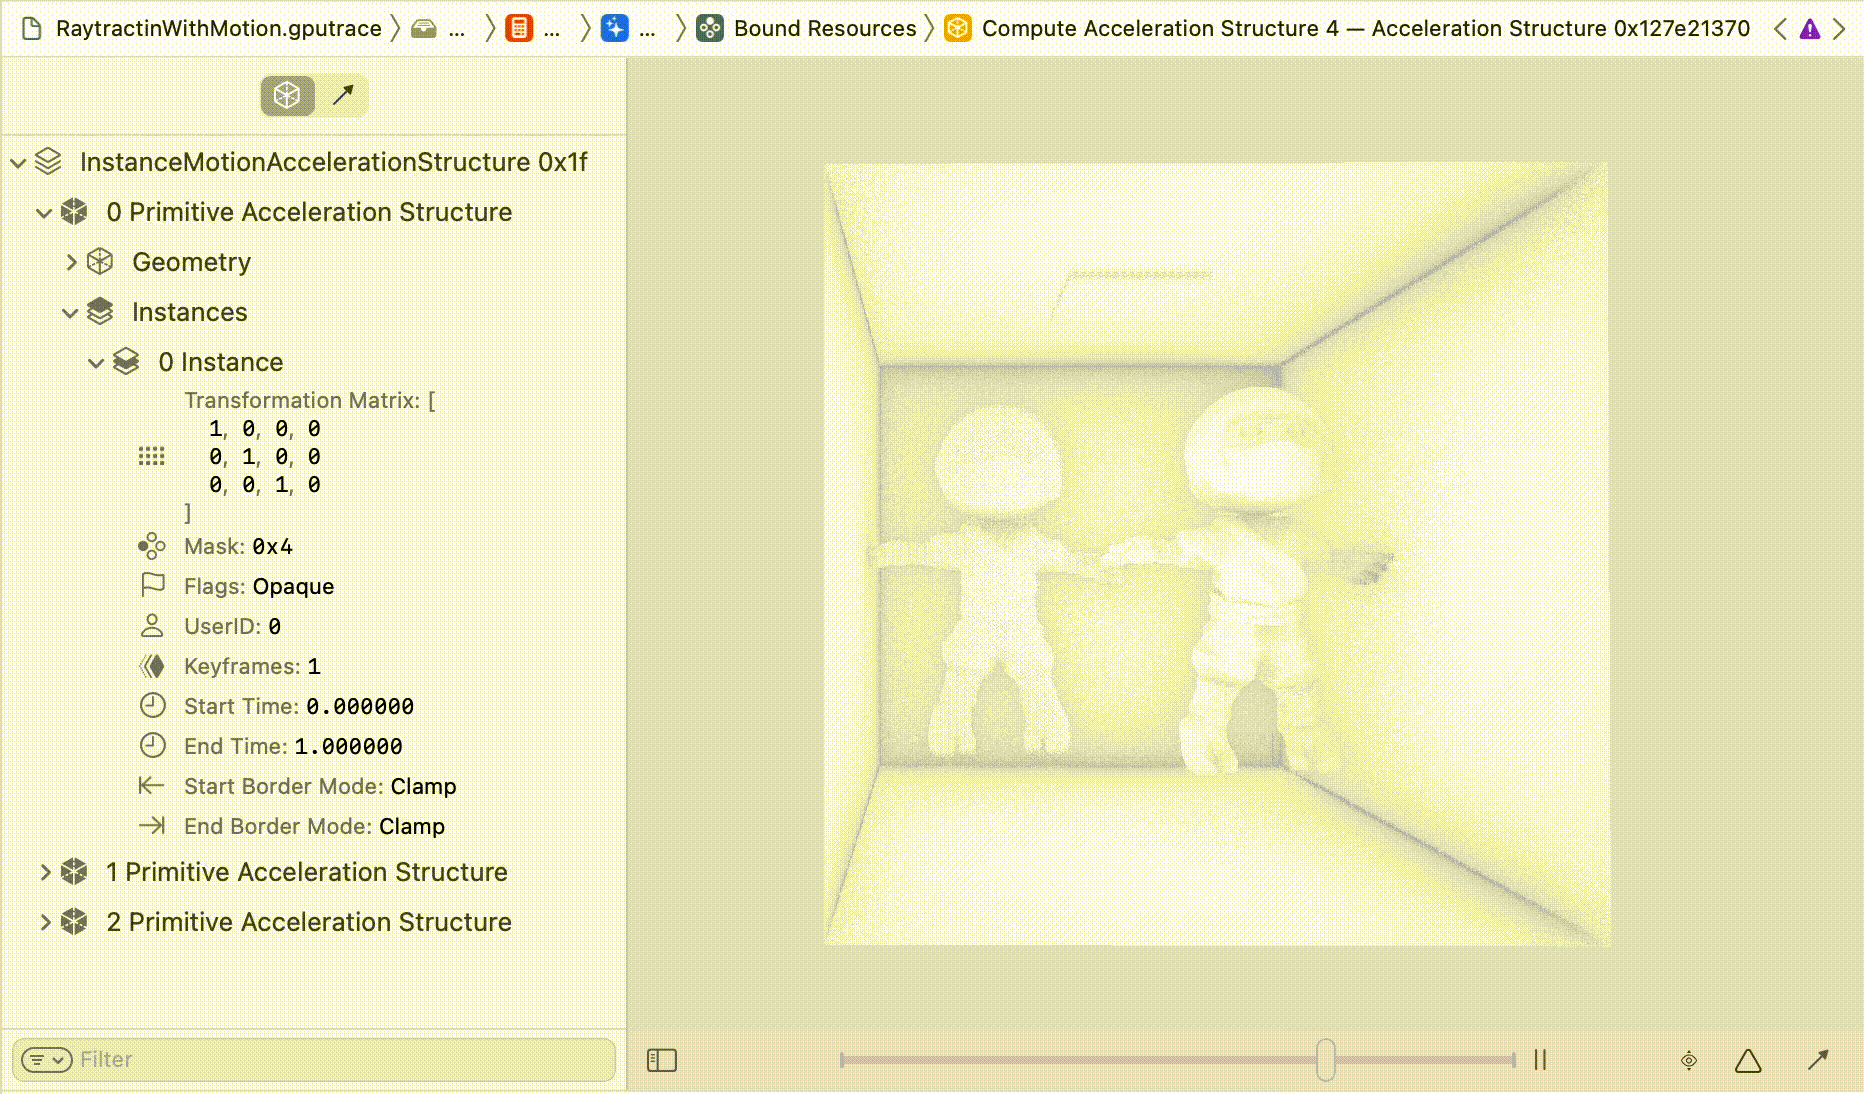Click the target focus icon
This screenshot has width=1864, height=1094.
[1689, 1060]
